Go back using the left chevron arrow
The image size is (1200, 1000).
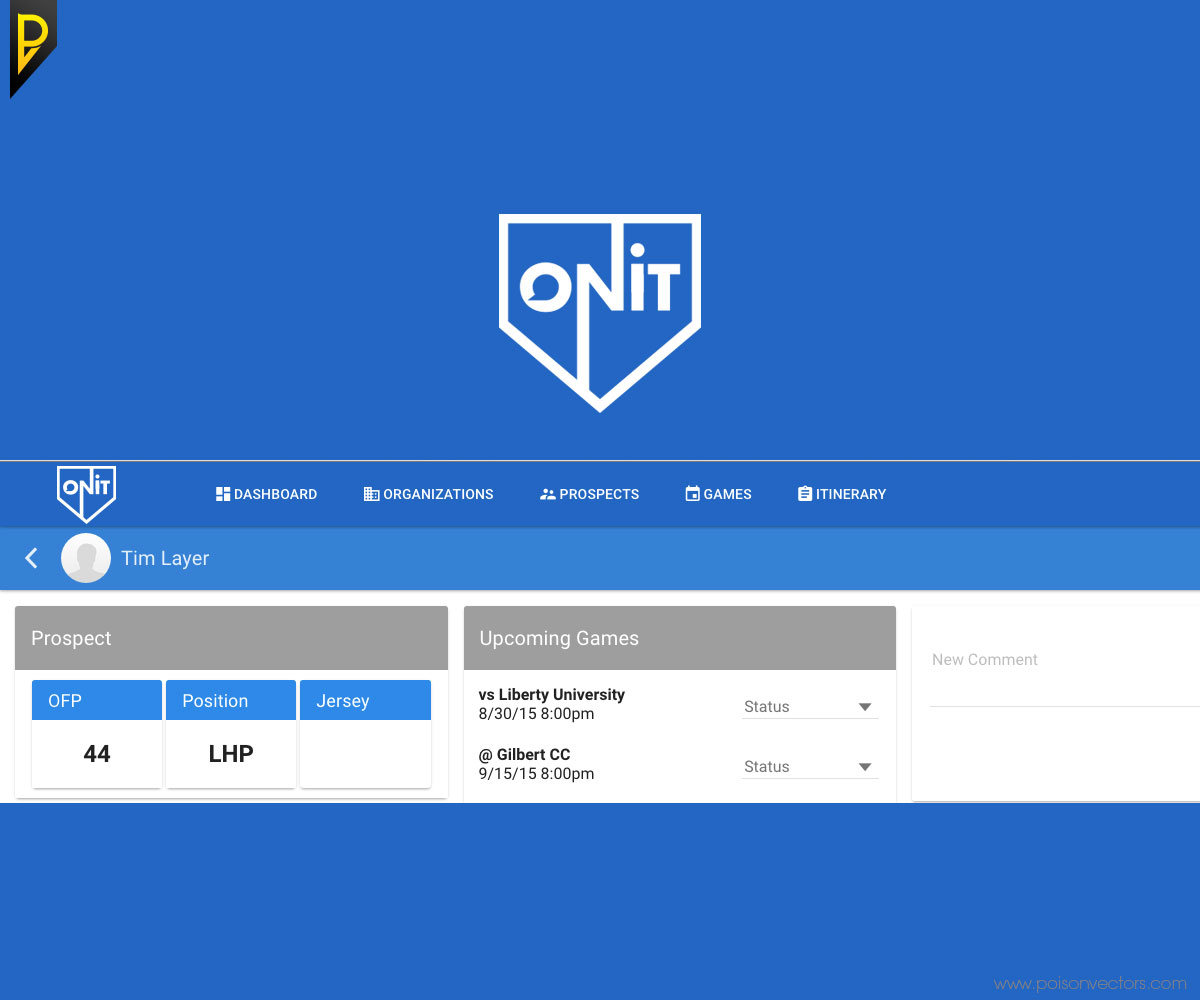click(31, 558)
